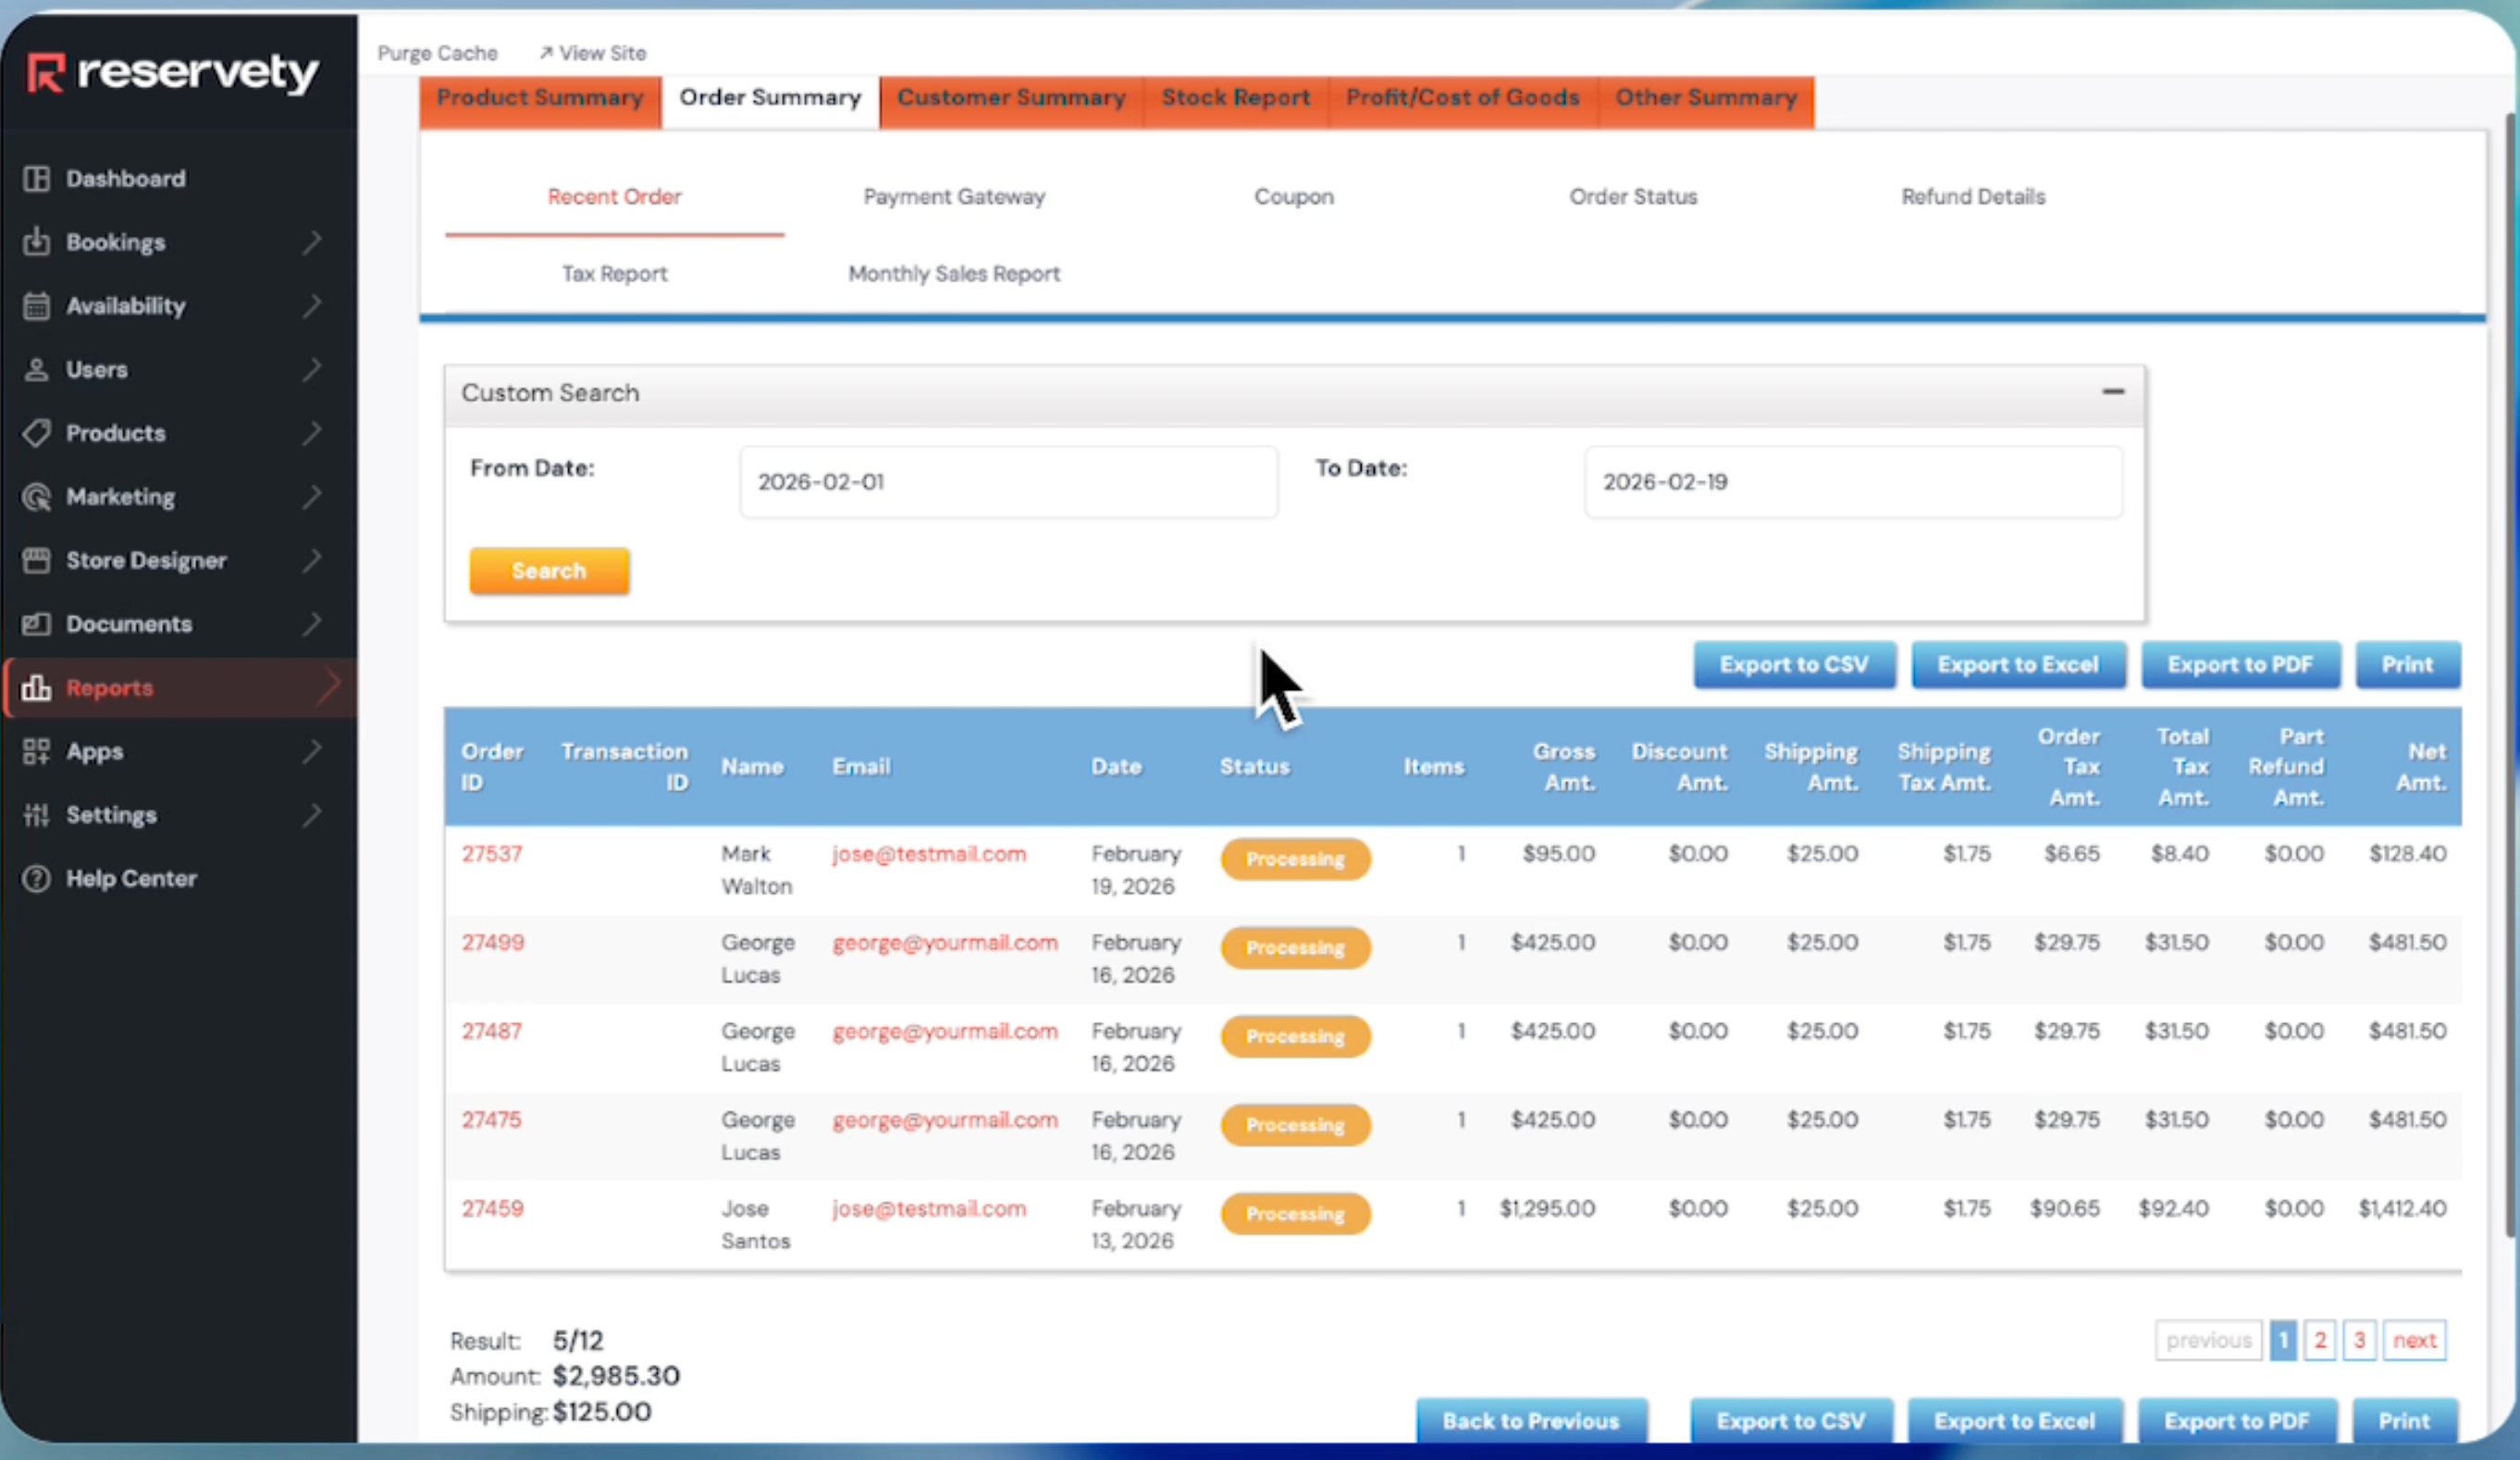2520x1460 pixels.
Task: Open the Products tag icon
Action: tap(37, 433)
